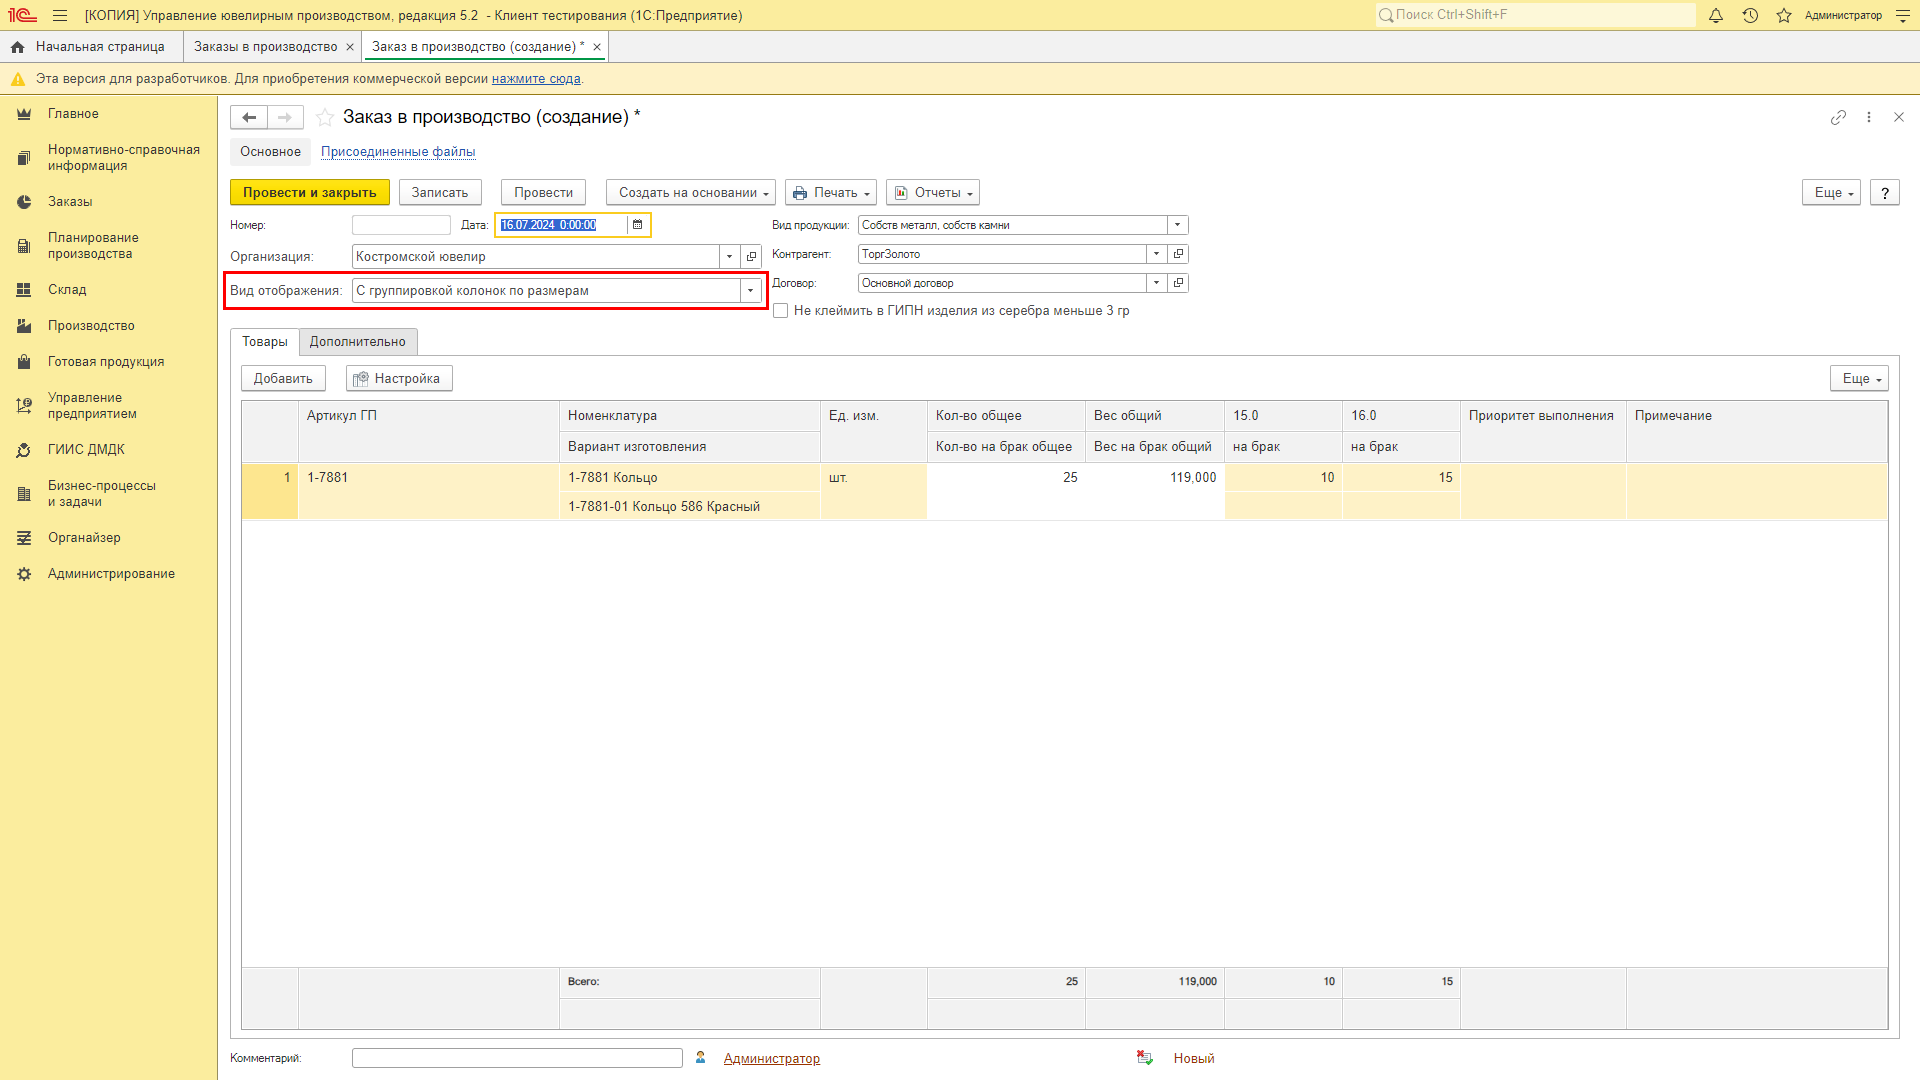Focus the global search field
The height and width of the screenshot is (1080, 1920).
1536,15
